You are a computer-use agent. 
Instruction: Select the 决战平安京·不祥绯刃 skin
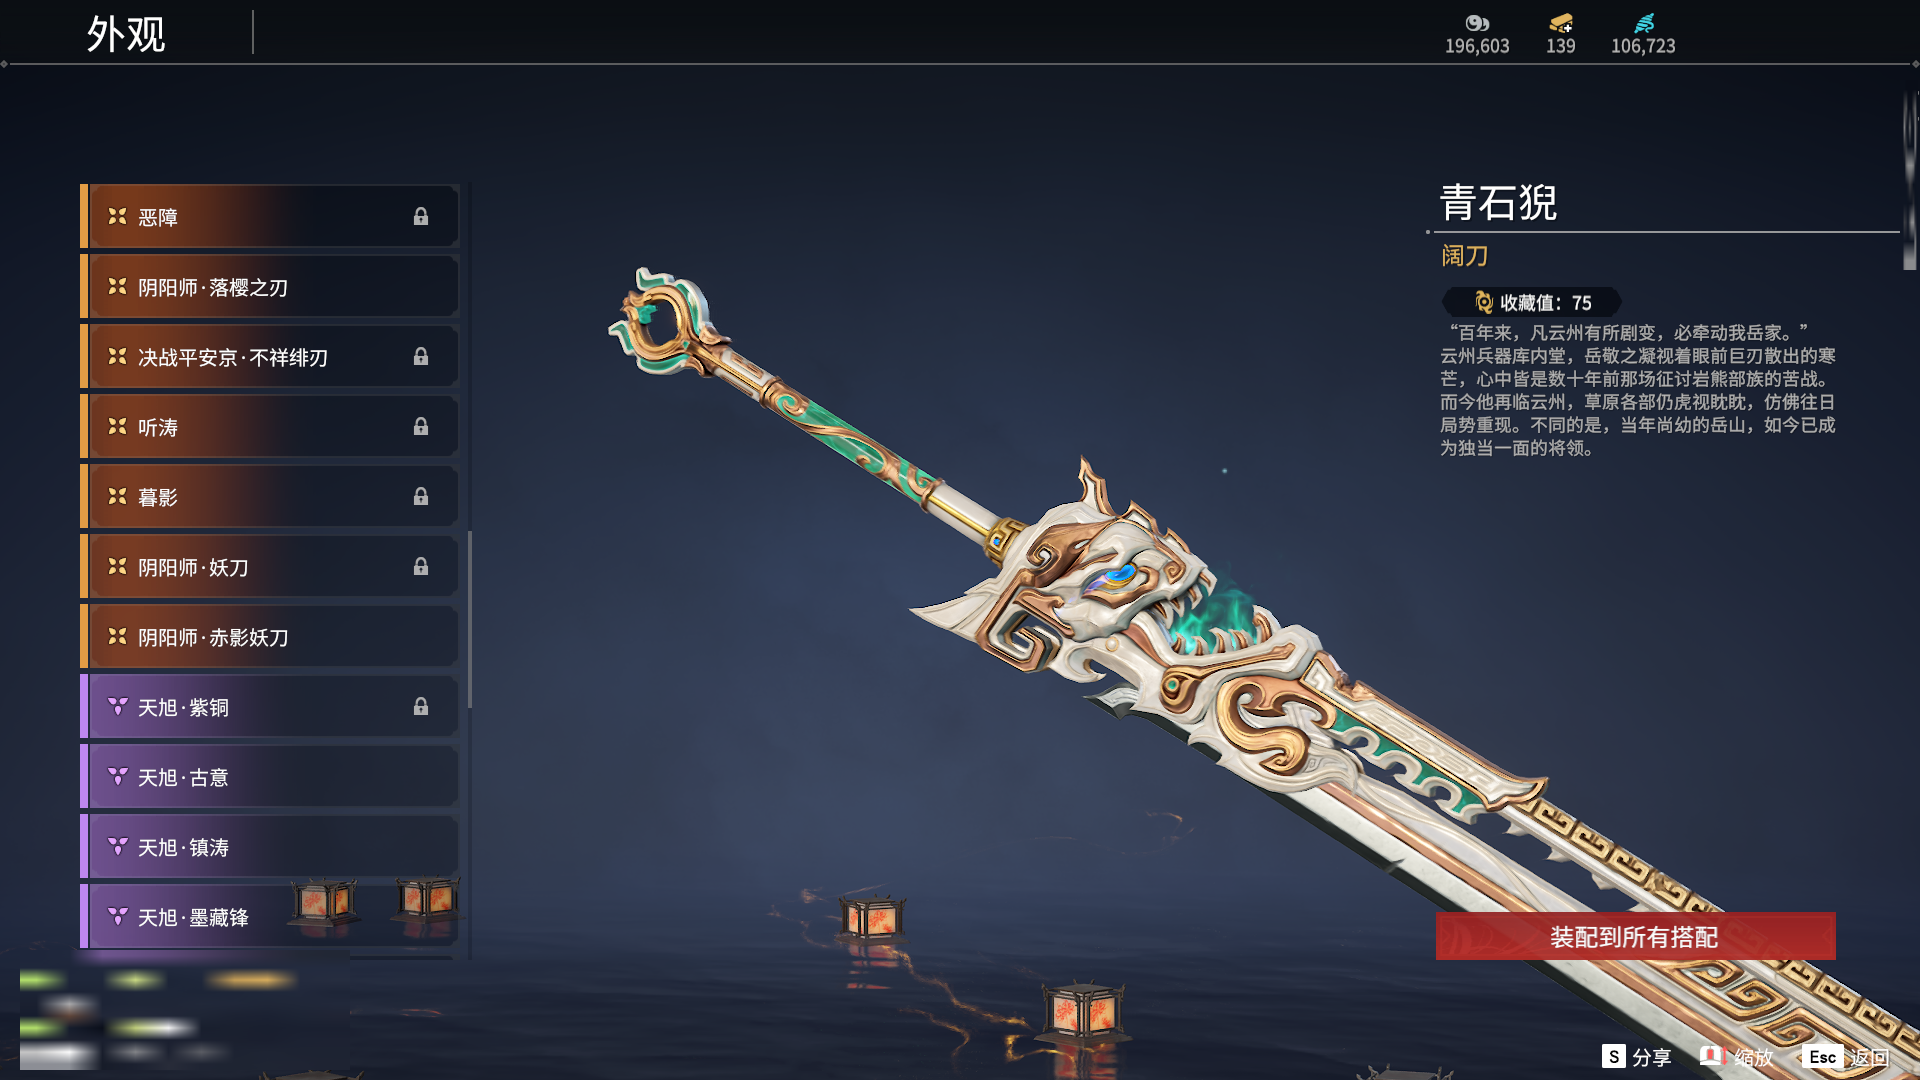point(270,357)
